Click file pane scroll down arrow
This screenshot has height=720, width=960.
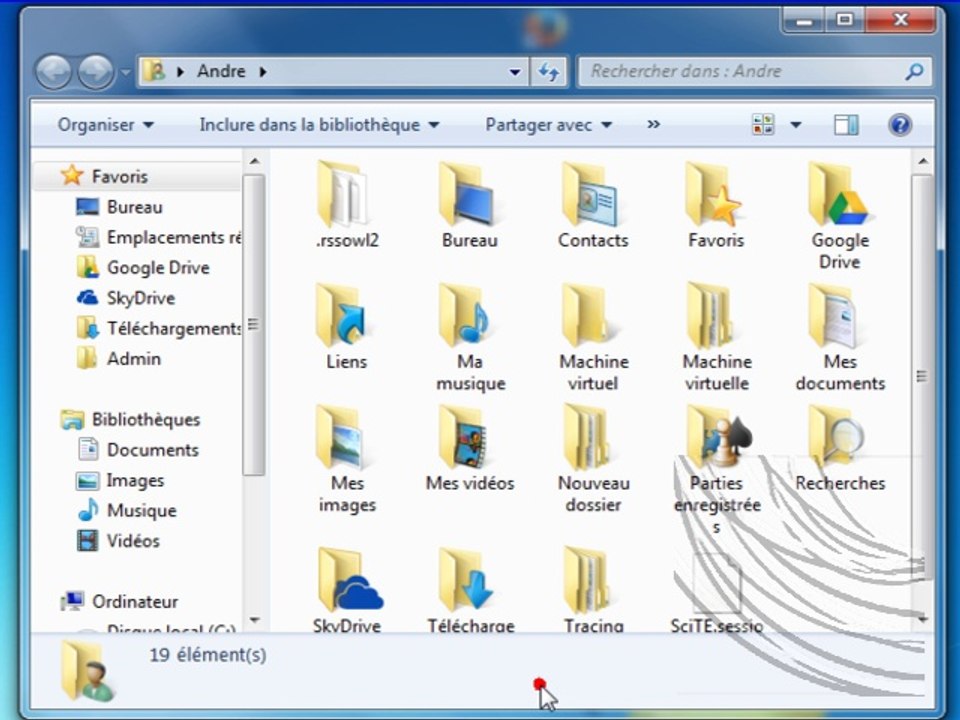[x=923, y=620]
